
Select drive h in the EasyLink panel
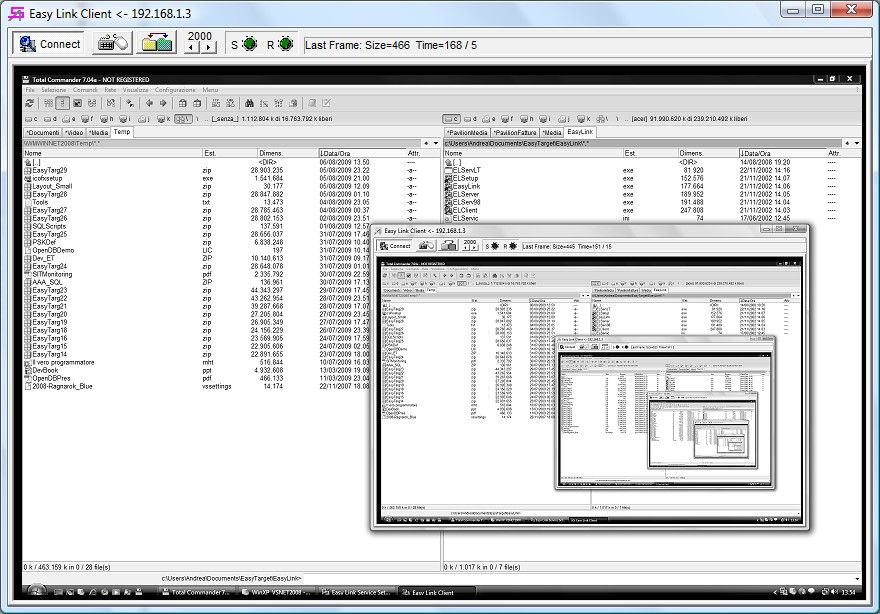coord(526,119)
